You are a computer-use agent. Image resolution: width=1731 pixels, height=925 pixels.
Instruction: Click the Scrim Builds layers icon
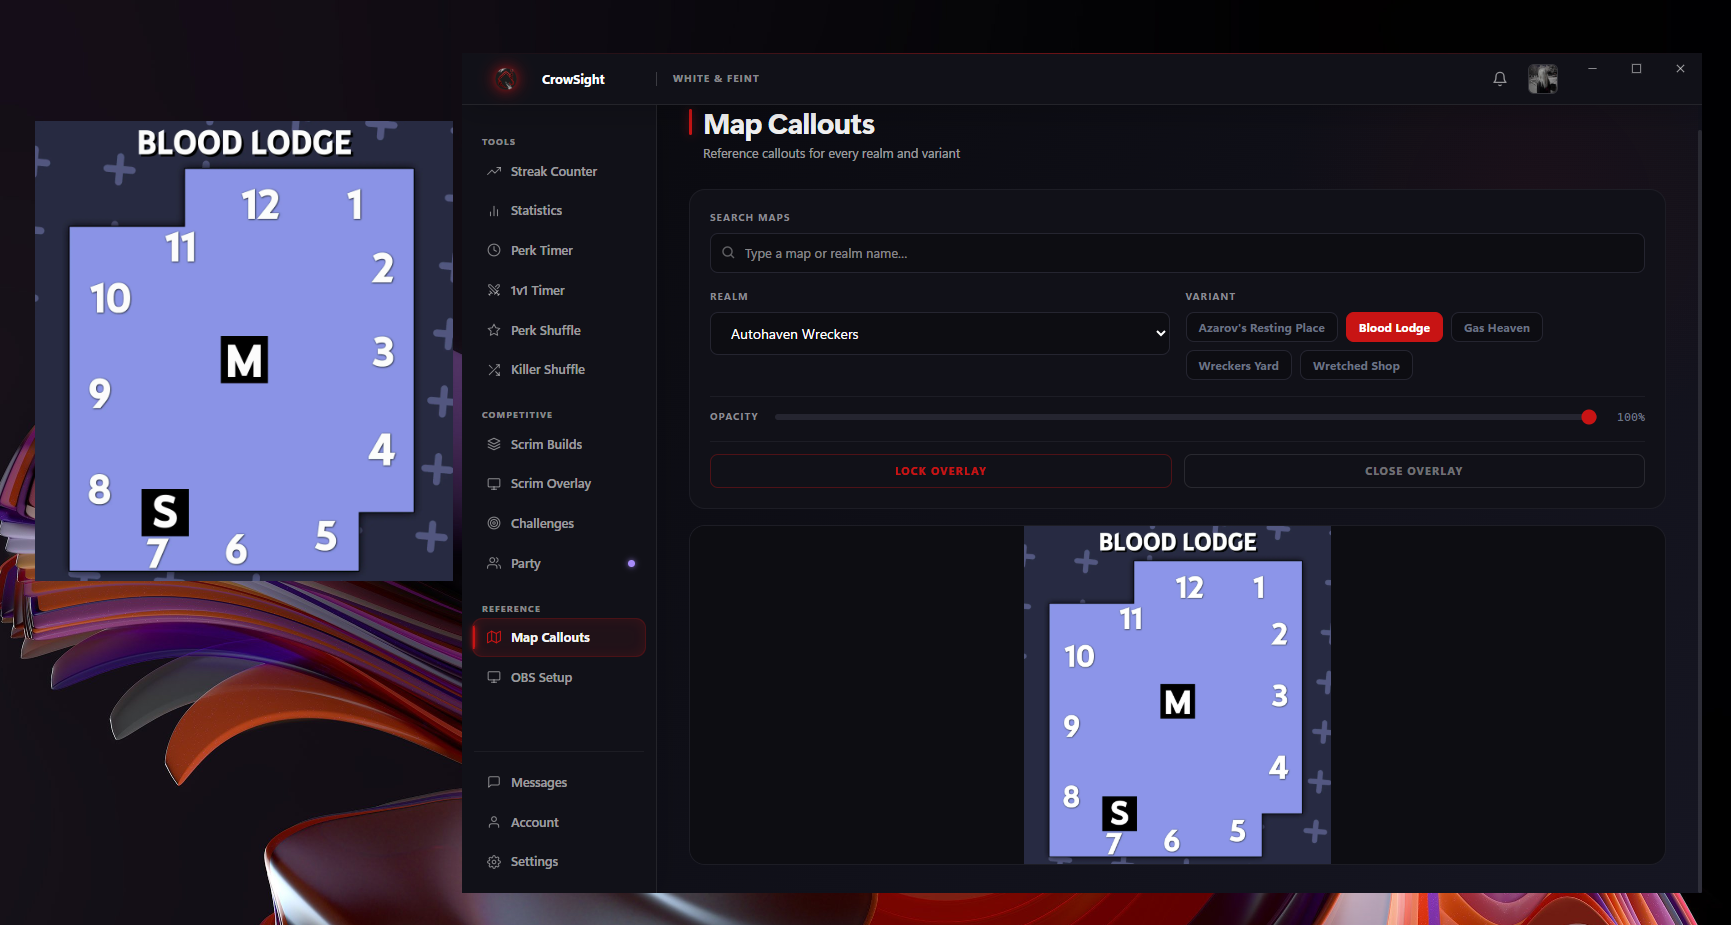click(494, 444)
